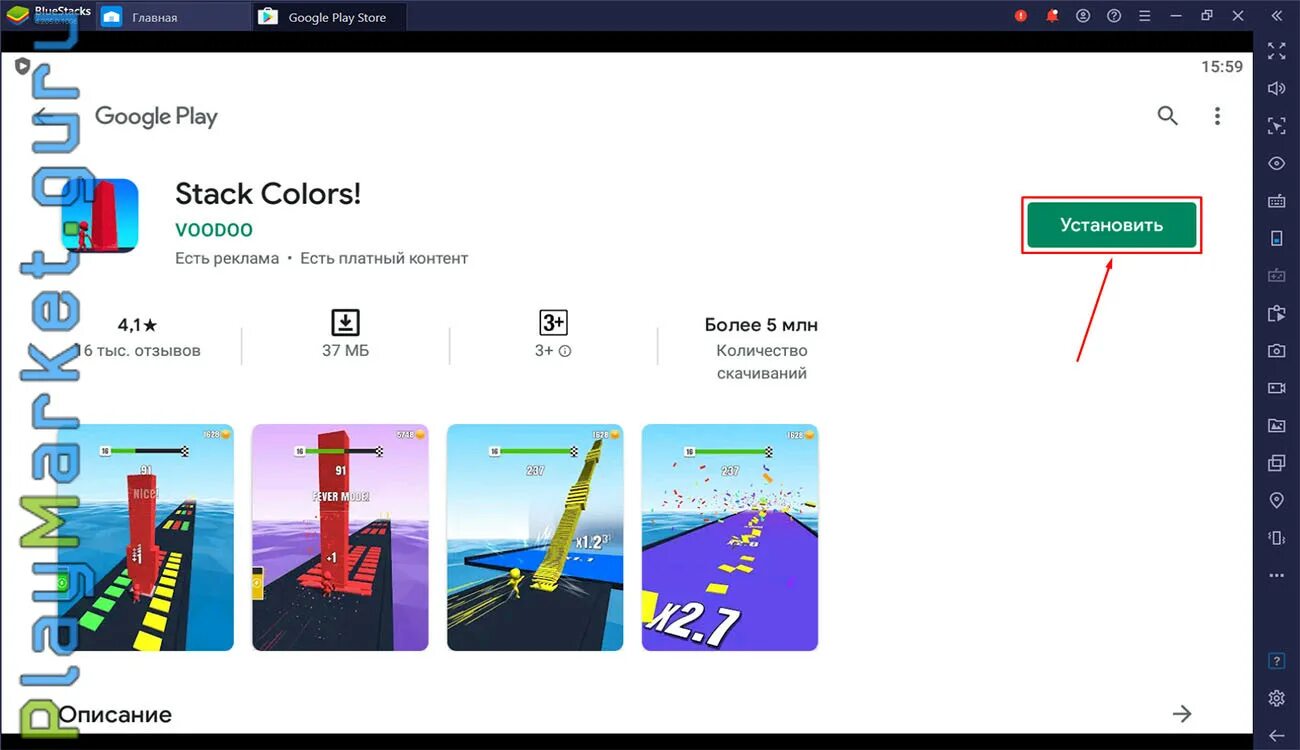Image resolution: width=1300 pixels, height=750 pixels.
Task: Open the VOODOO developer page
Action: (214, 230)
